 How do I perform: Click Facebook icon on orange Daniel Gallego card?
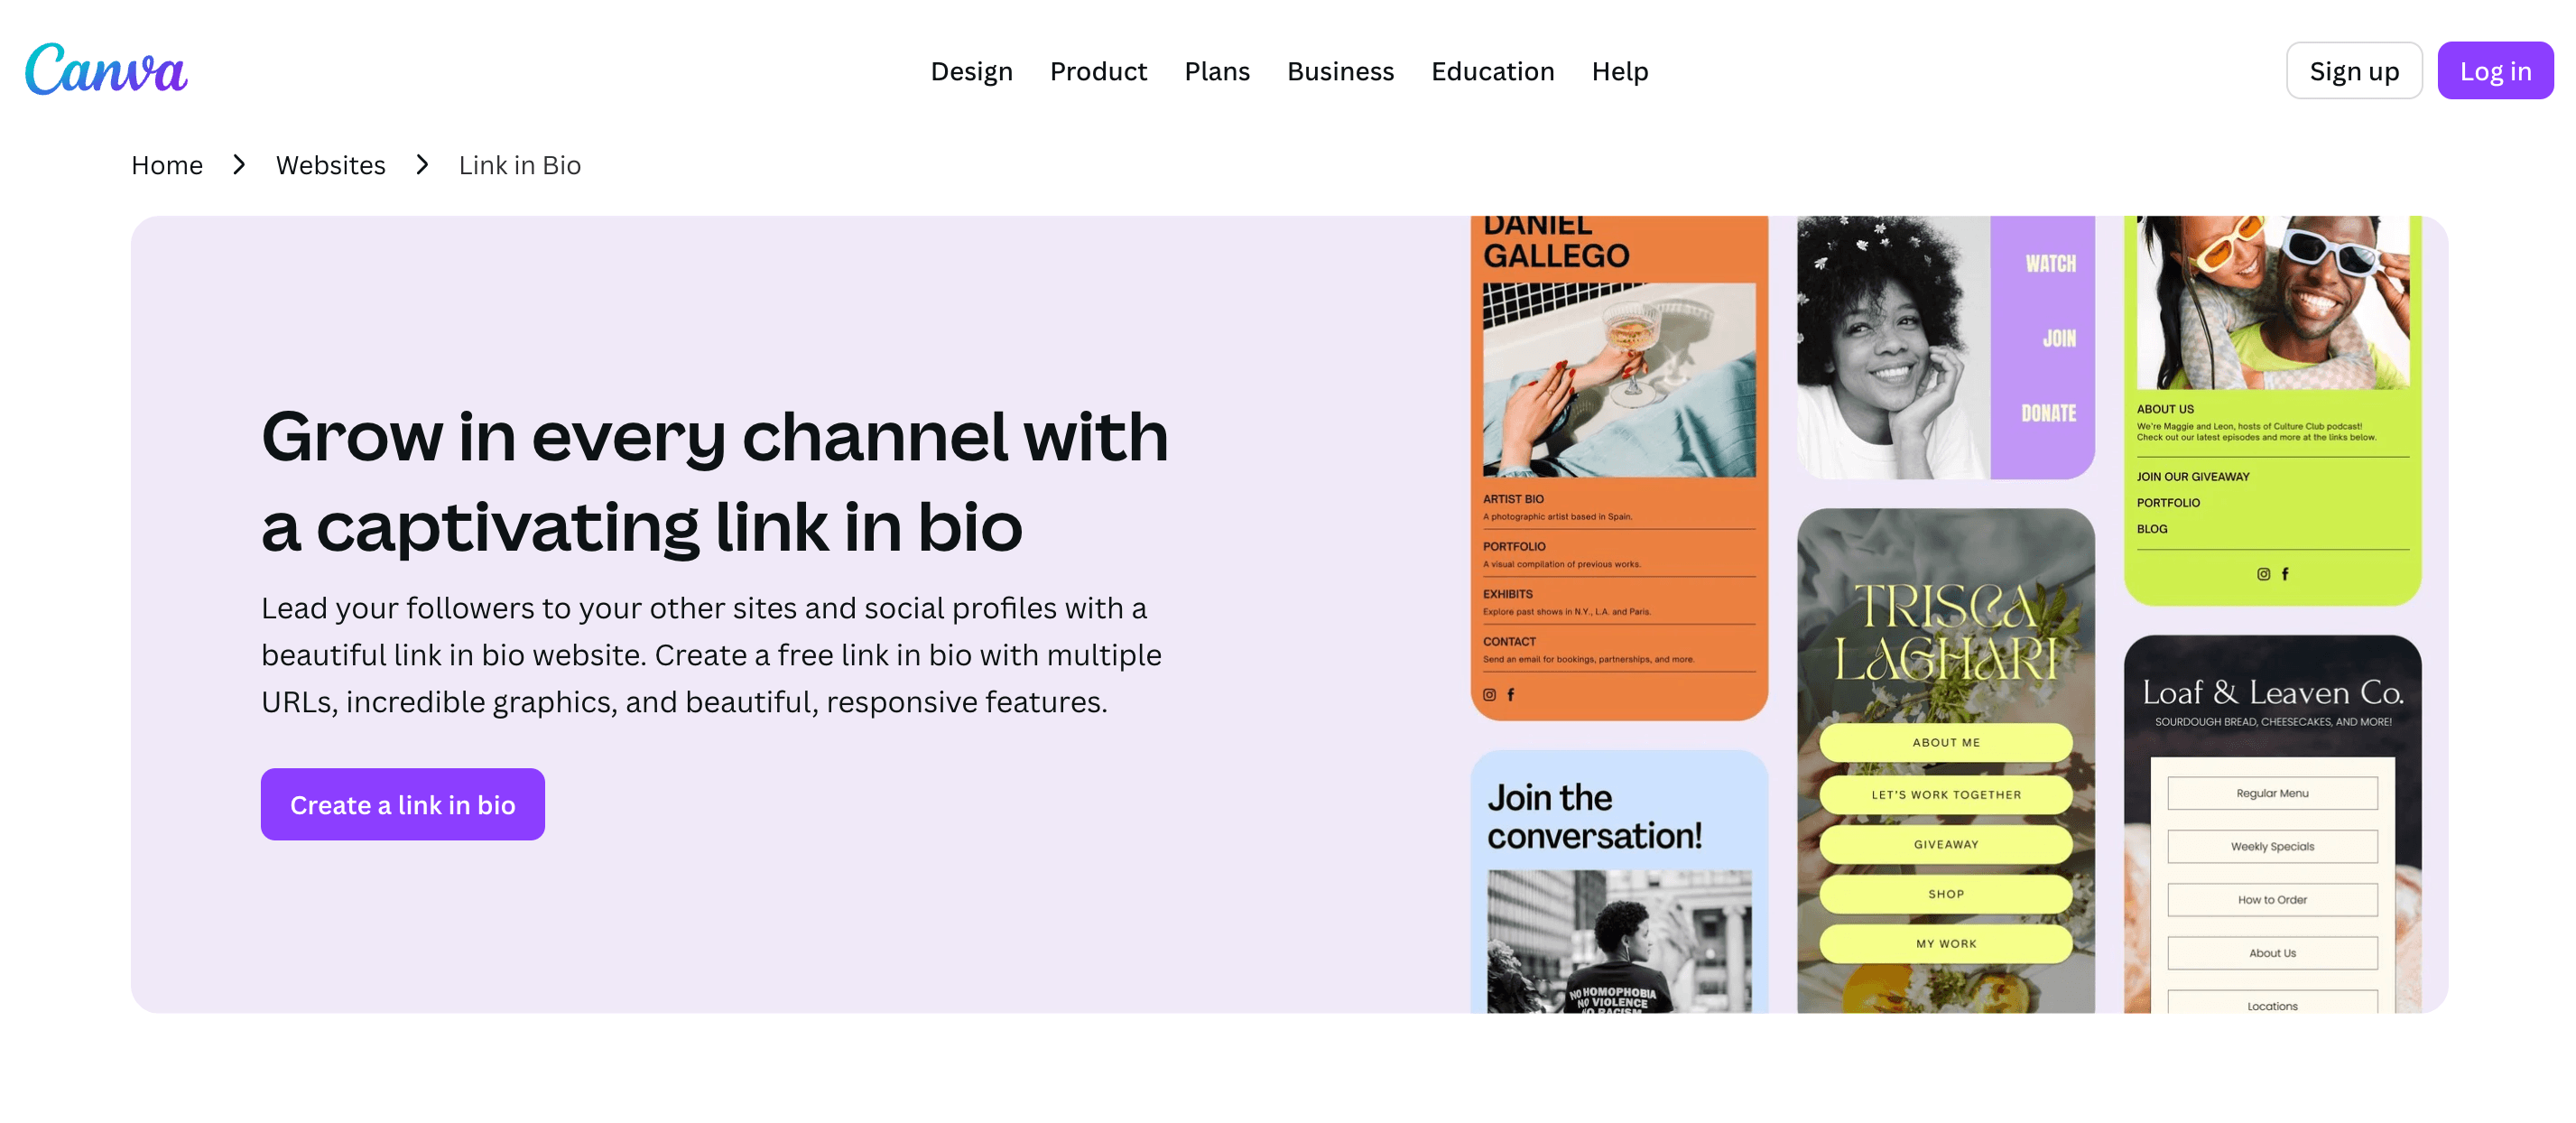[x=1510, y=694]
